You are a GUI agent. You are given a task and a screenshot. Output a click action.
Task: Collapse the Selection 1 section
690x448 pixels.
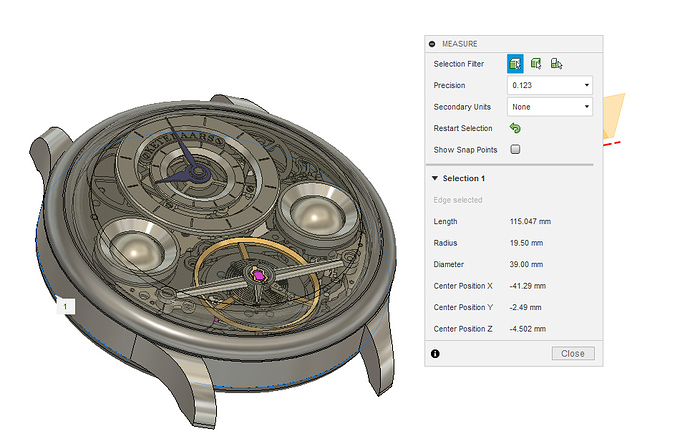[x=435, y=178]
